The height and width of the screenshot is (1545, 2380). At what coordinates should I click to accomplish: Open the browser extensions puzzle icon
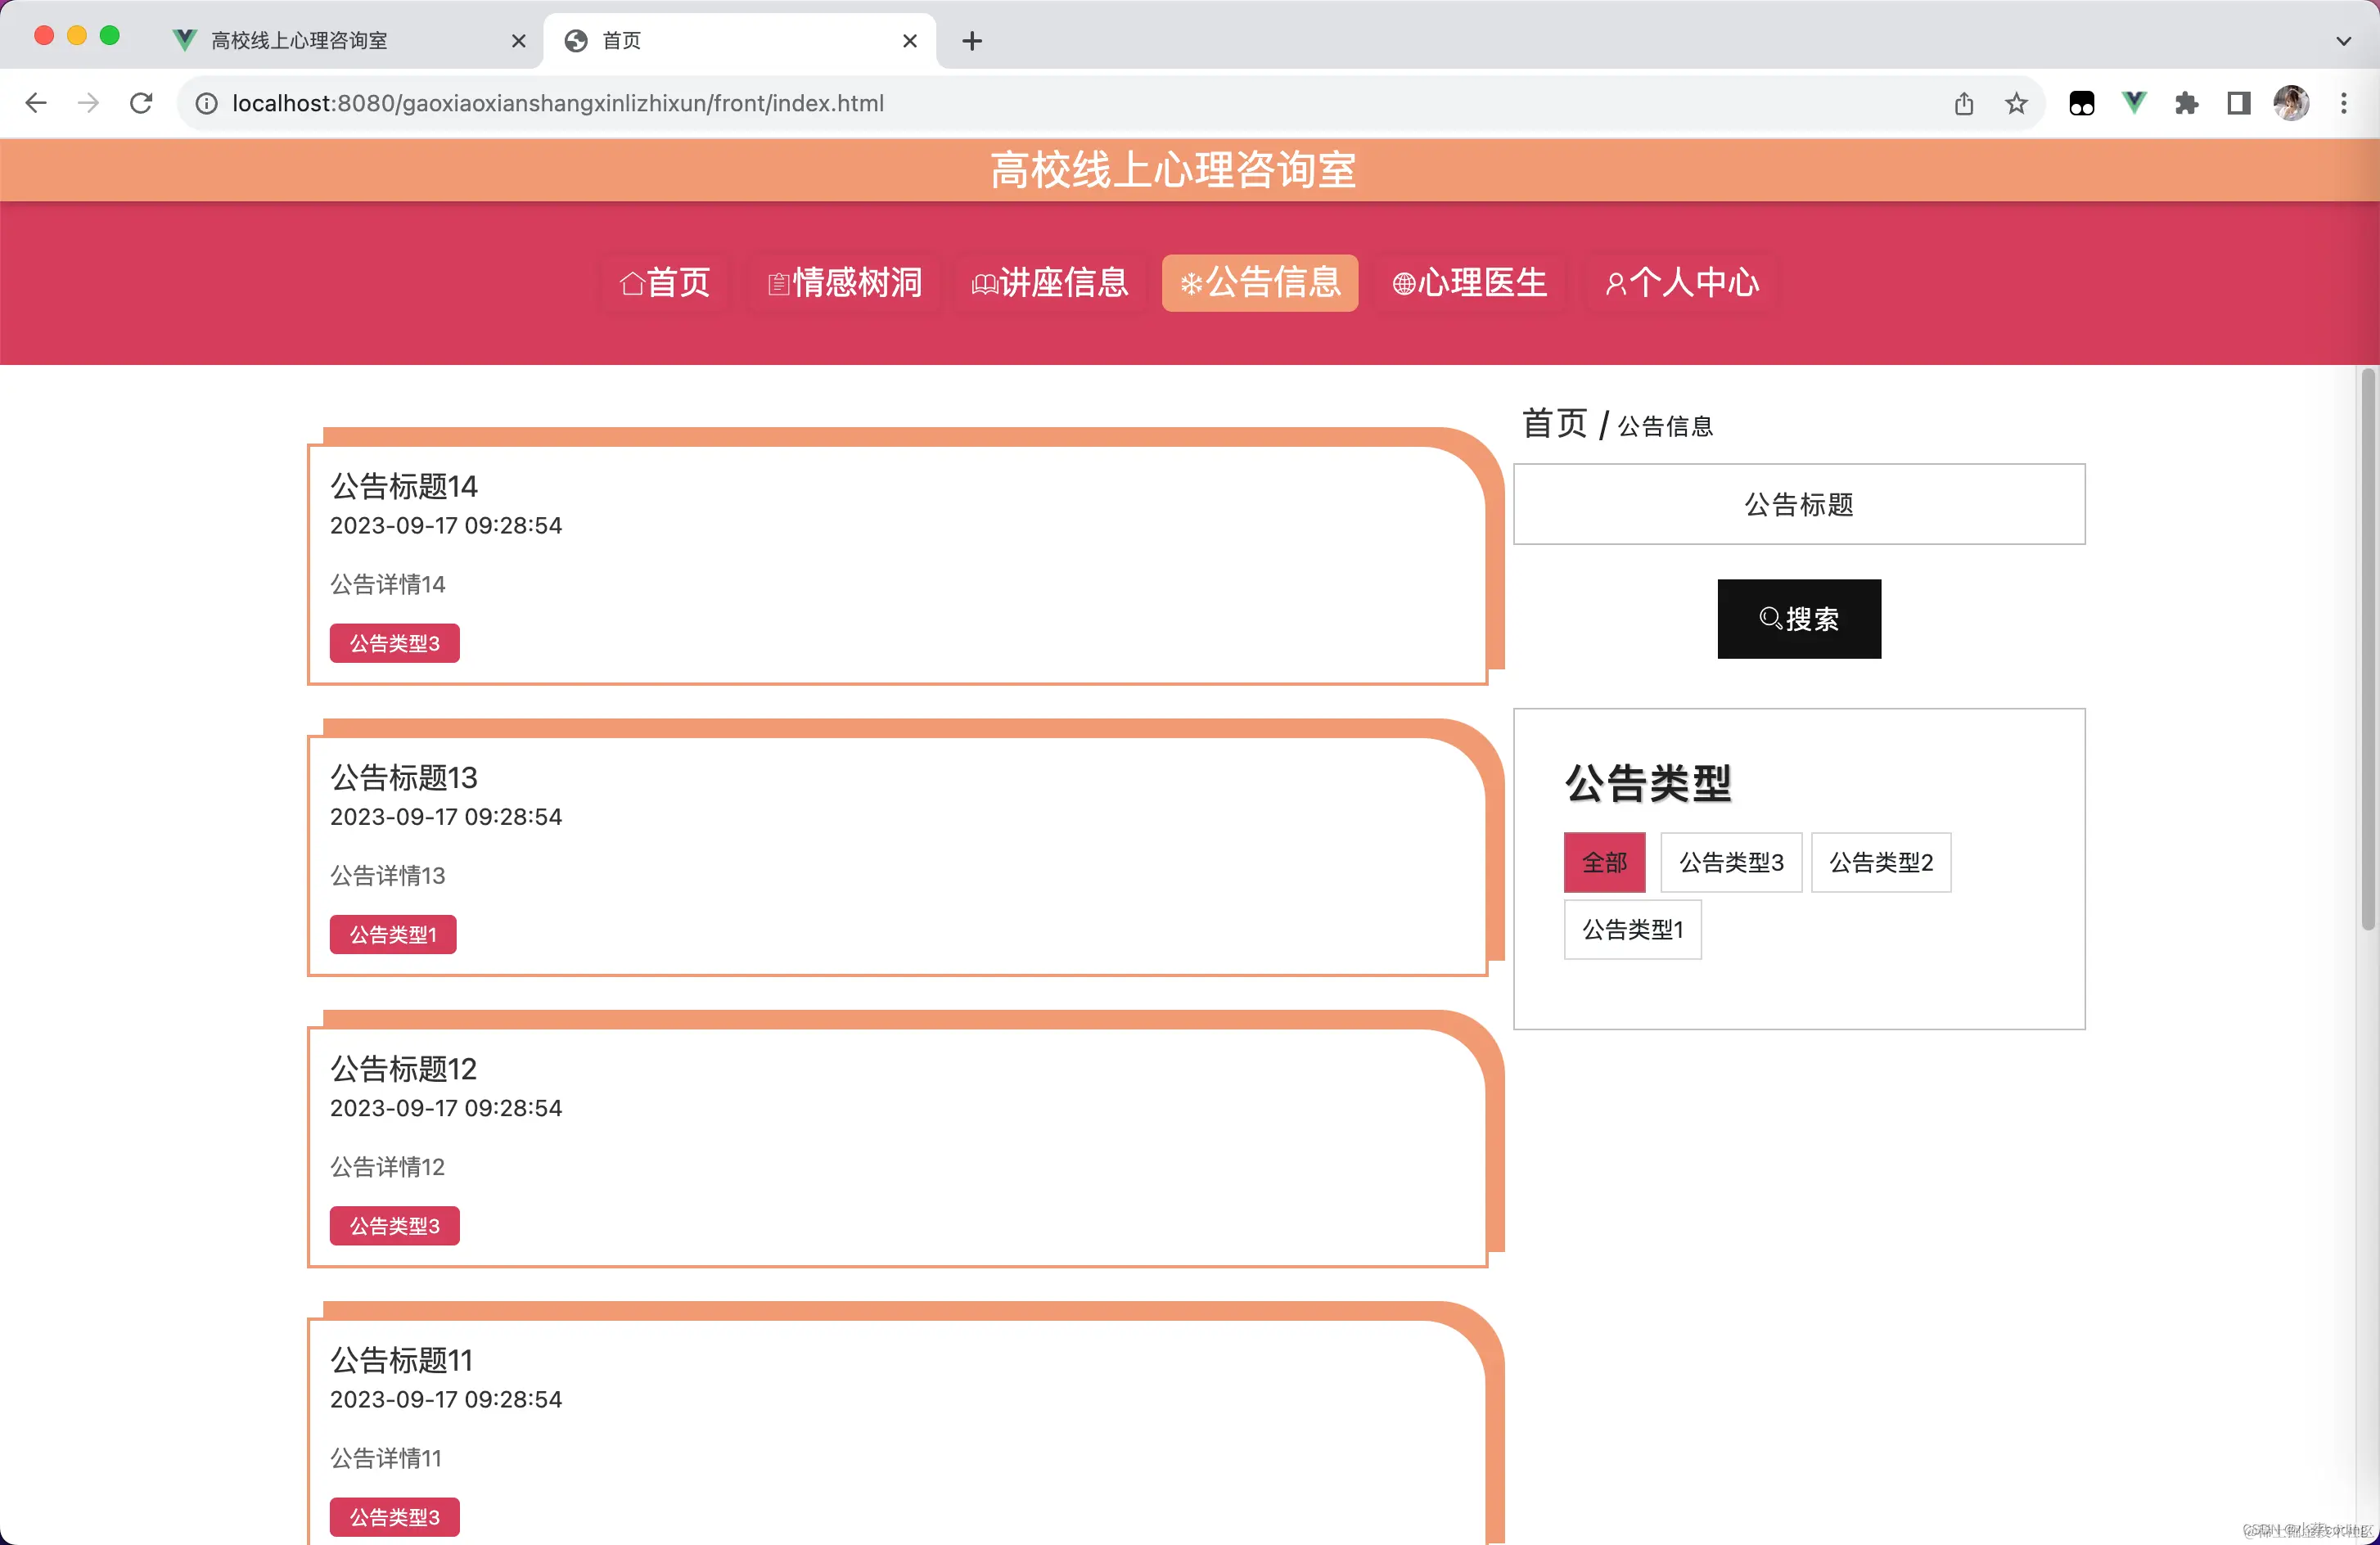point(2186,102)
